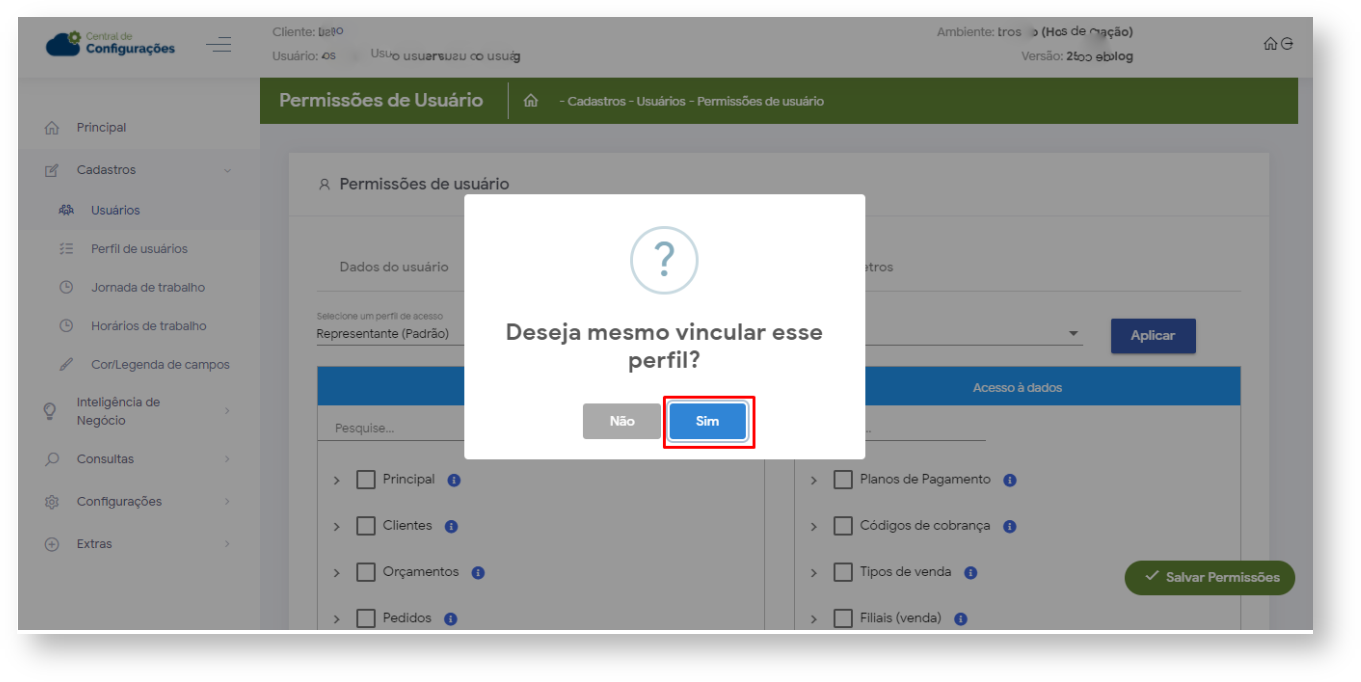
Task: Check the Orçamentos permission checkbox
Action: coord(366,573)
